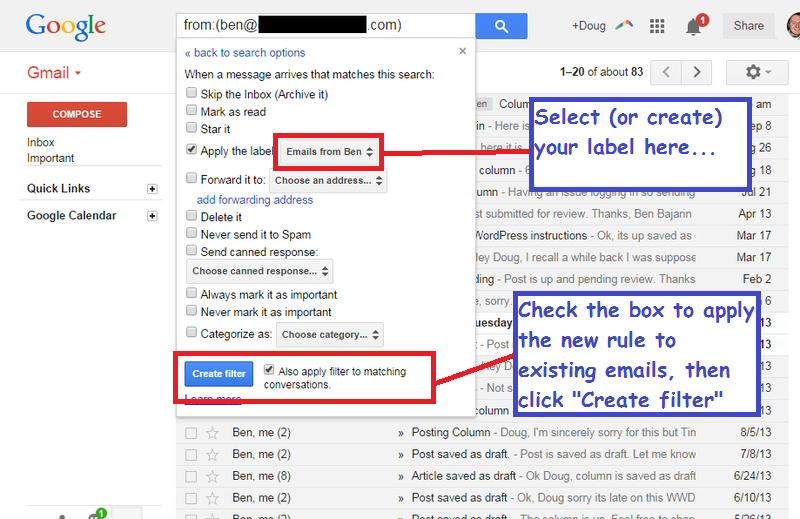This screenshot has height=519, width=800.
Task: Open the Google apps grid icon
Action: (x=657, y=26)
